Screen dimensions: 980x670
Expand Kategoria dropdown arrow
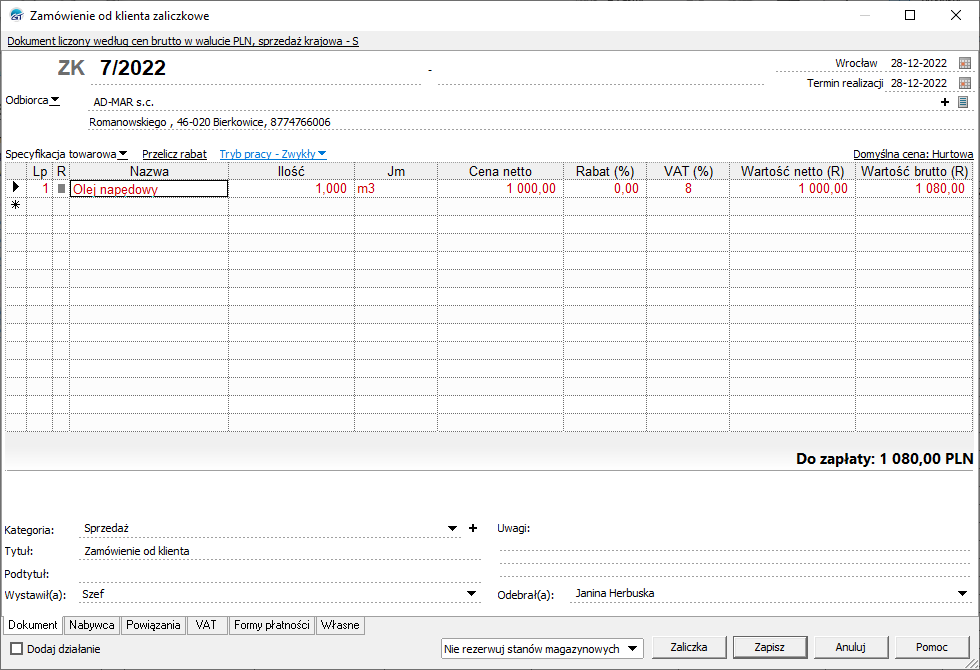tap(452, 529)
